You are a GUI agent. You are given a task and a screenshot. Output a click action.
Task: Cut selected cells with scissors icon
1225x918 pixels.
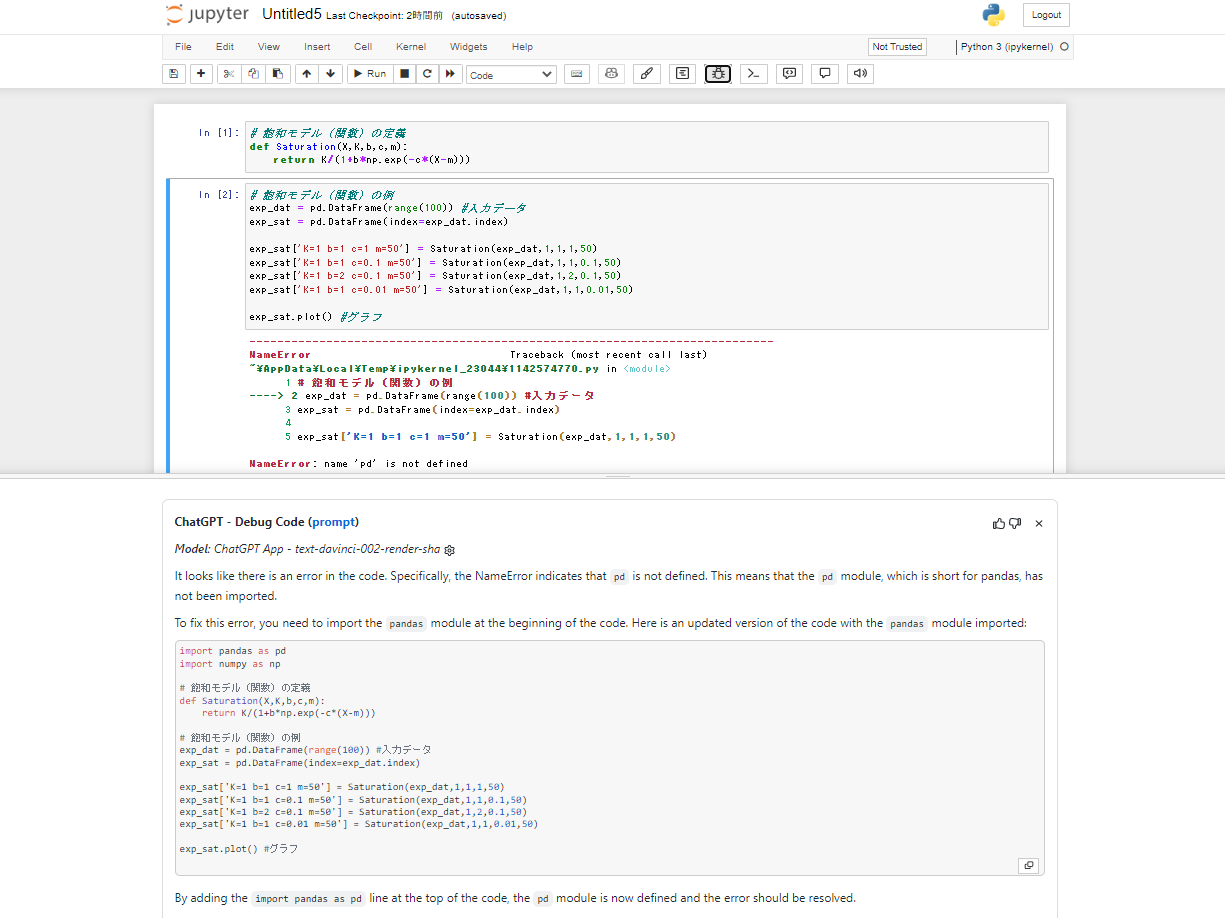click(x=229, y=74)
